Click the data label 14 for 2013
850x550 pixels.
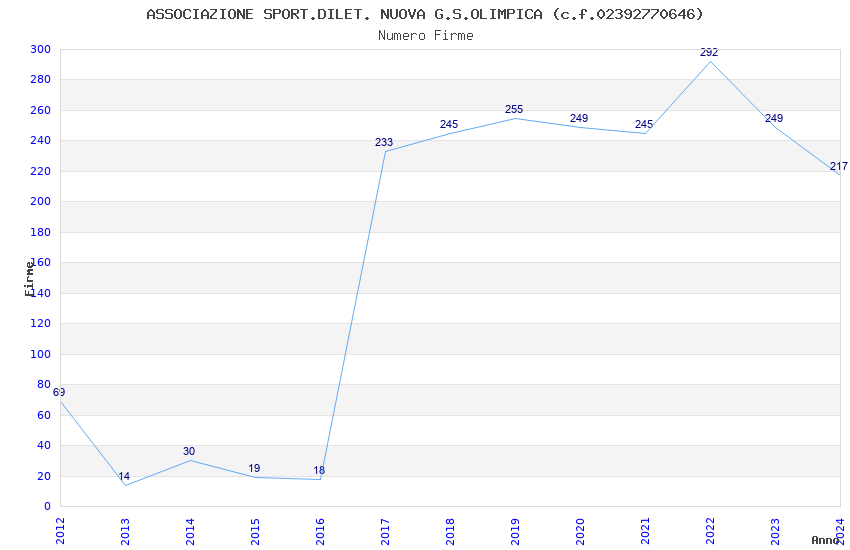(124, 476)
